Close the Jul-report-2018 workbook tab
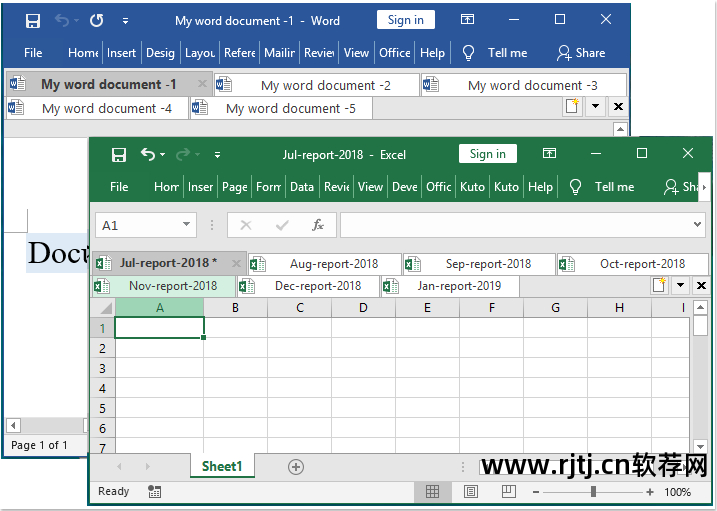Screen dimensions: 717x511 [x=236, y=263]
